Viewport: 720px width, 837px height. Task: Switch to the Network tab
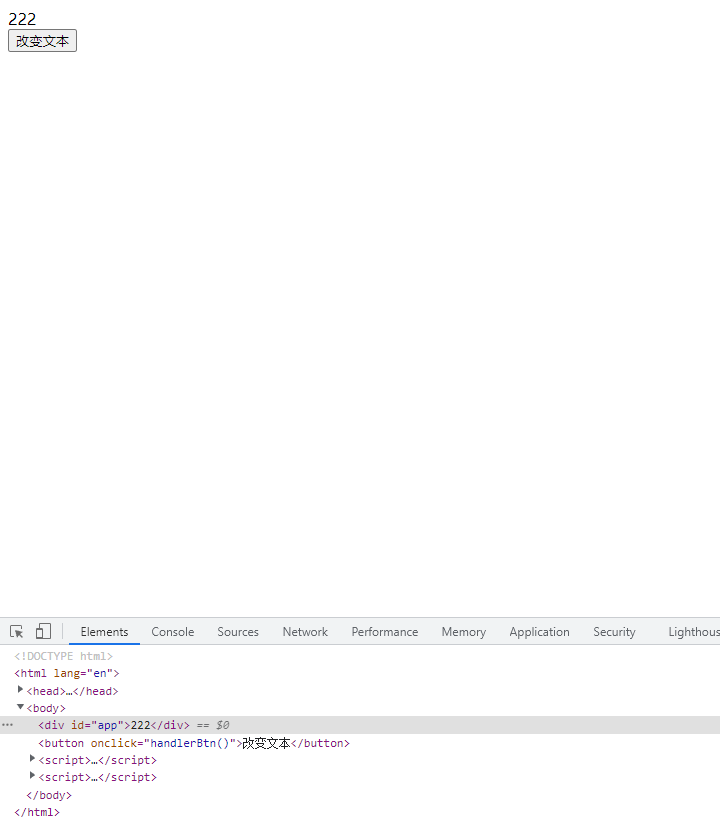(305, 631)
